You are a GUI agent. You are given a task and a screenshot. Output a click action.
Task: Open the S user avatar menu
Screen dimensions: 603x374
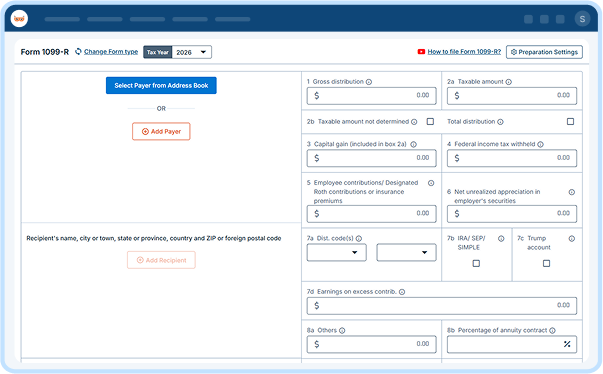tap(582, 19)
